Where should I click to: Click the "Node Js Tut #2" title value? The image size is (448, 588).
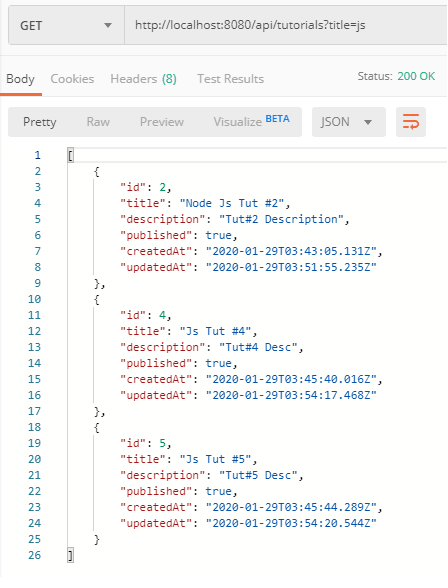[232, 203]
